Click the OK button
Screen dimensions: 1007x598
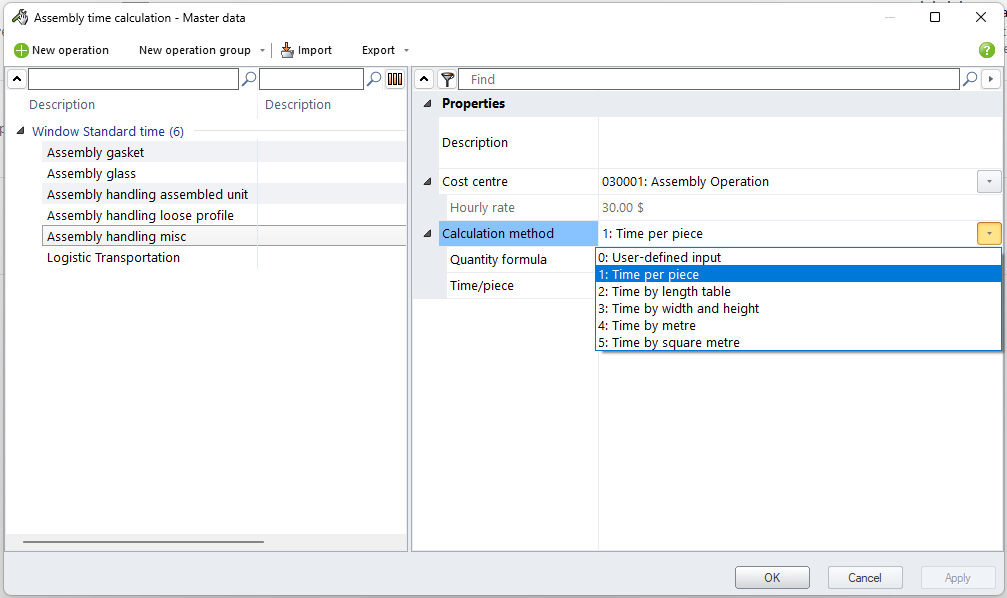(x=772, y=577)
